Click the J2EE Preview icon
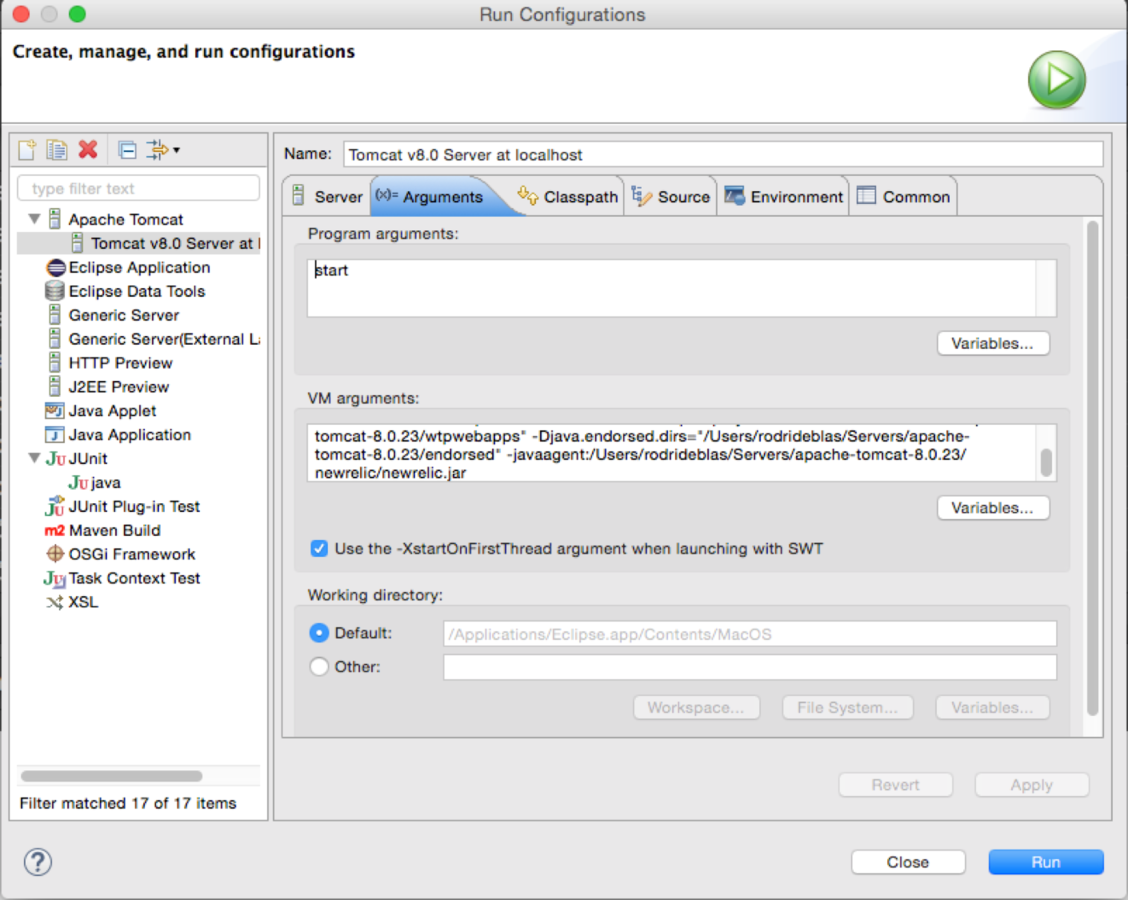The image size is (1128, 900). pyautogui.click(x=55, y=386)
